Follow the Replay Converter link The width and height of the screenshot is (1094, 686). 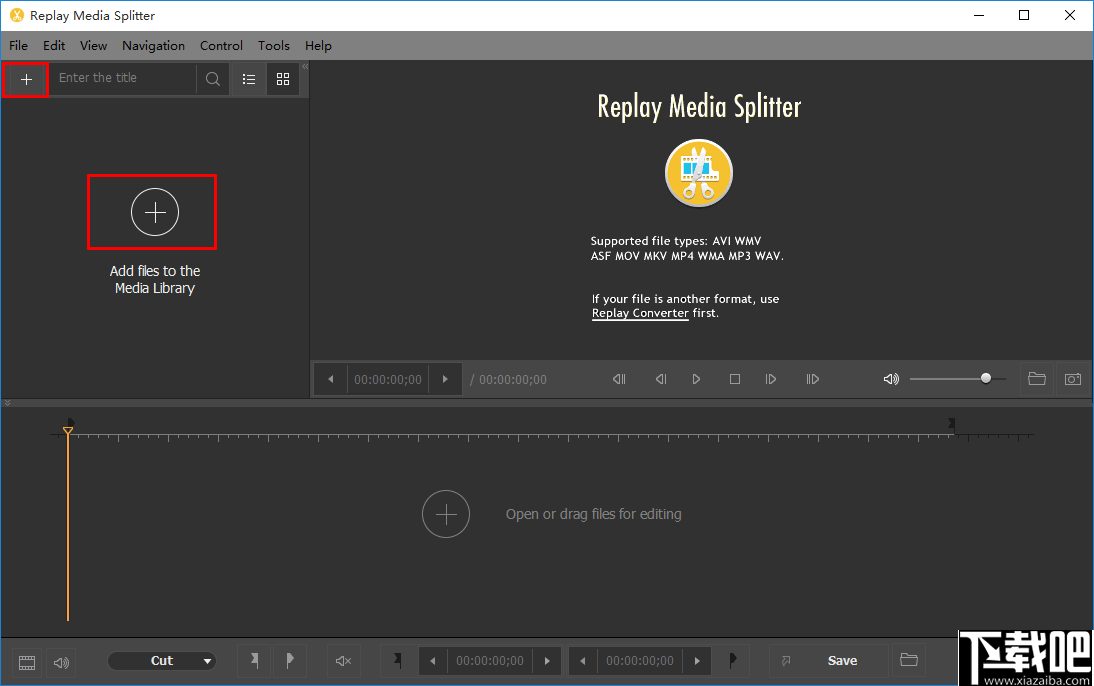click(640, 313)
